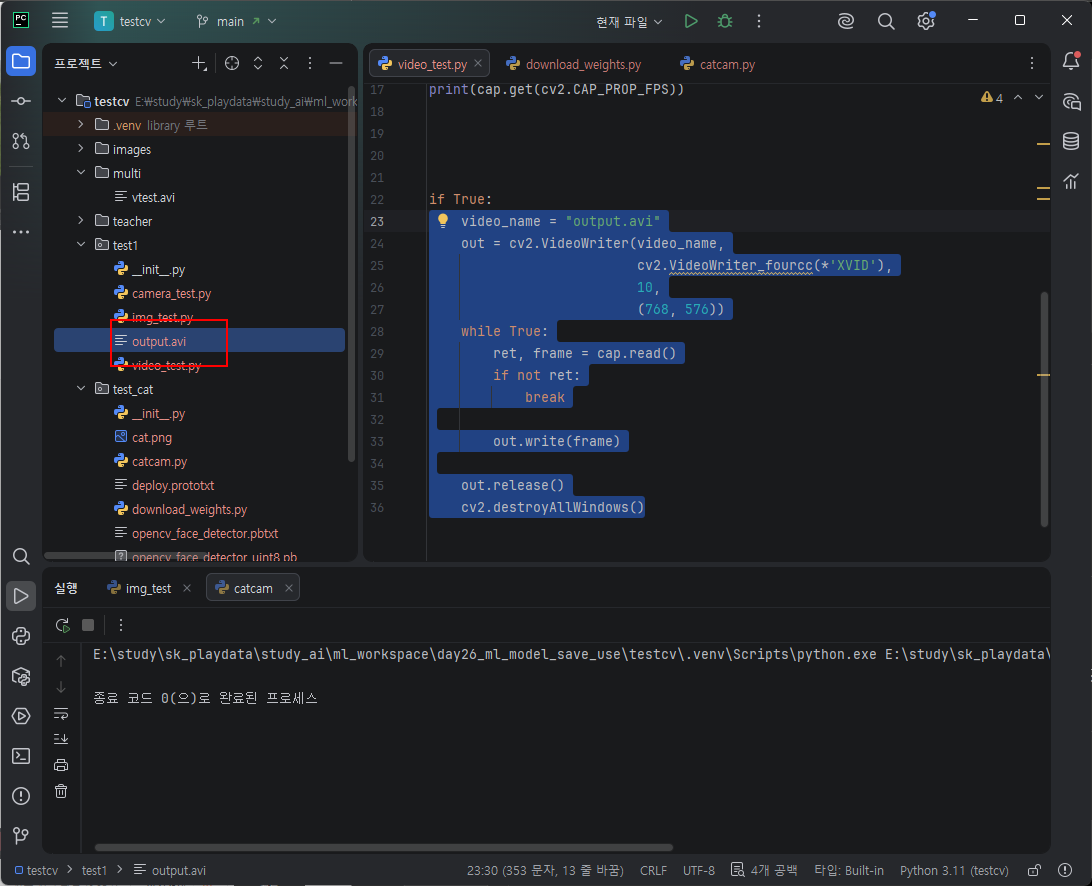This screenshot has width=1092, height=886.
Task: Open project panel options menu
Action: [x=310, y=63]
